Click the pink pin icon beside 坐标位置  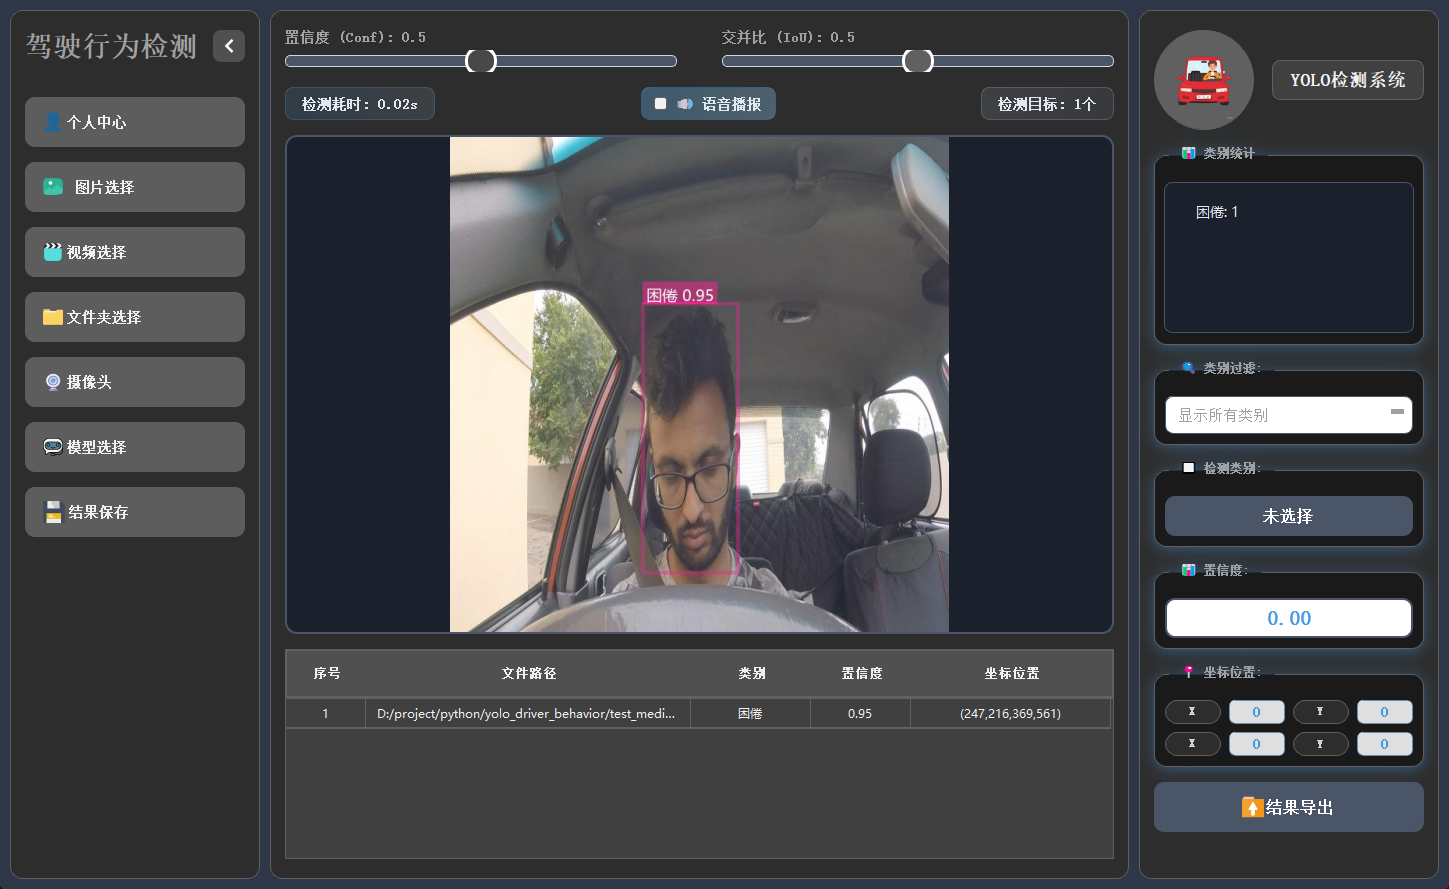[1188, 672]
